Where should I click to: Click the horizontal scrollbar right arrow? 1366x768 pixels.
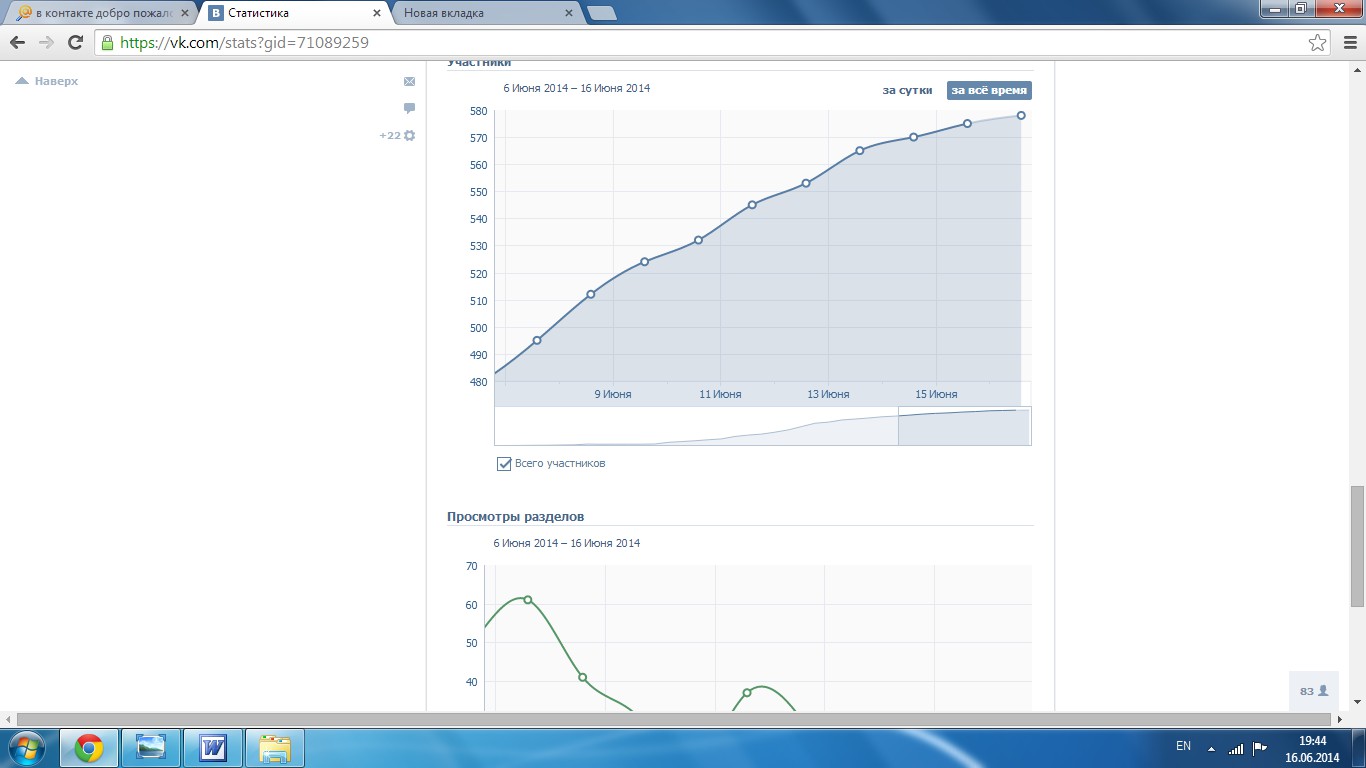pos(1342,720)
